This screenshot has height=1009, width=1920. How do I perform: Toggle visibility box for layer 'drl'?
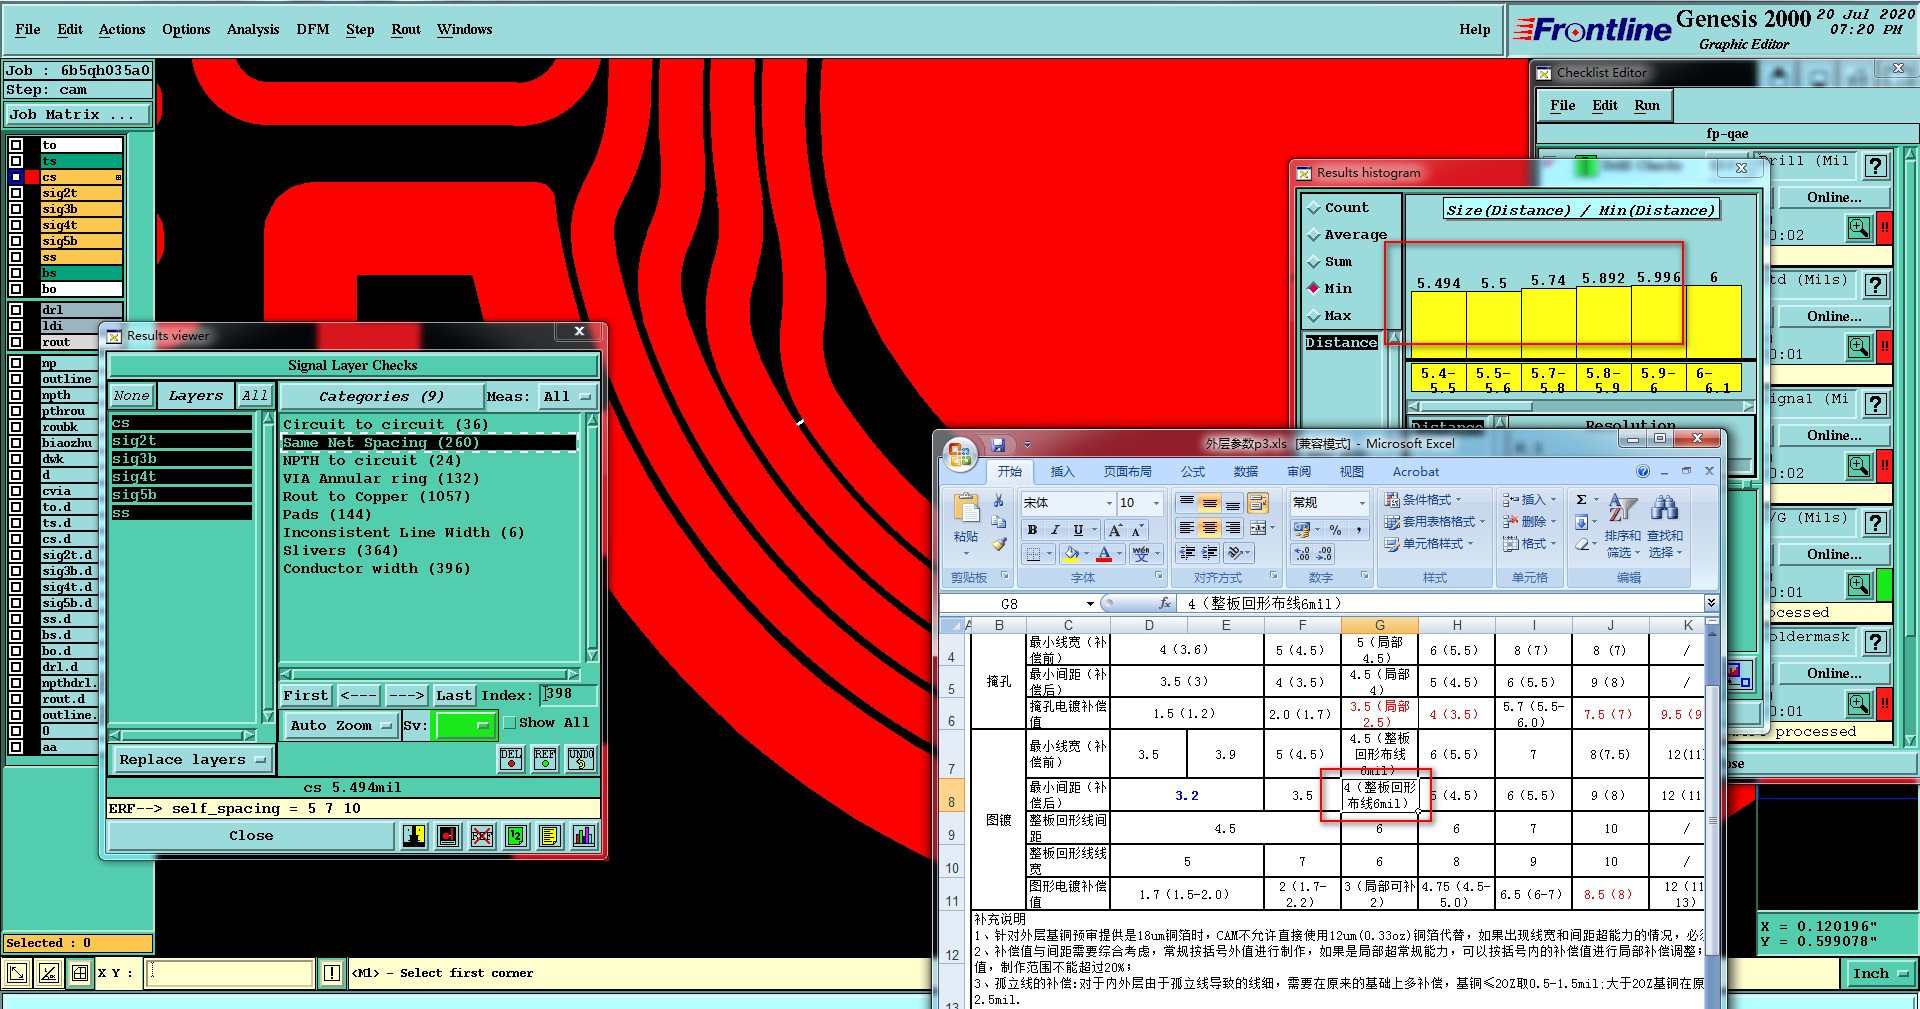[16, 310]
